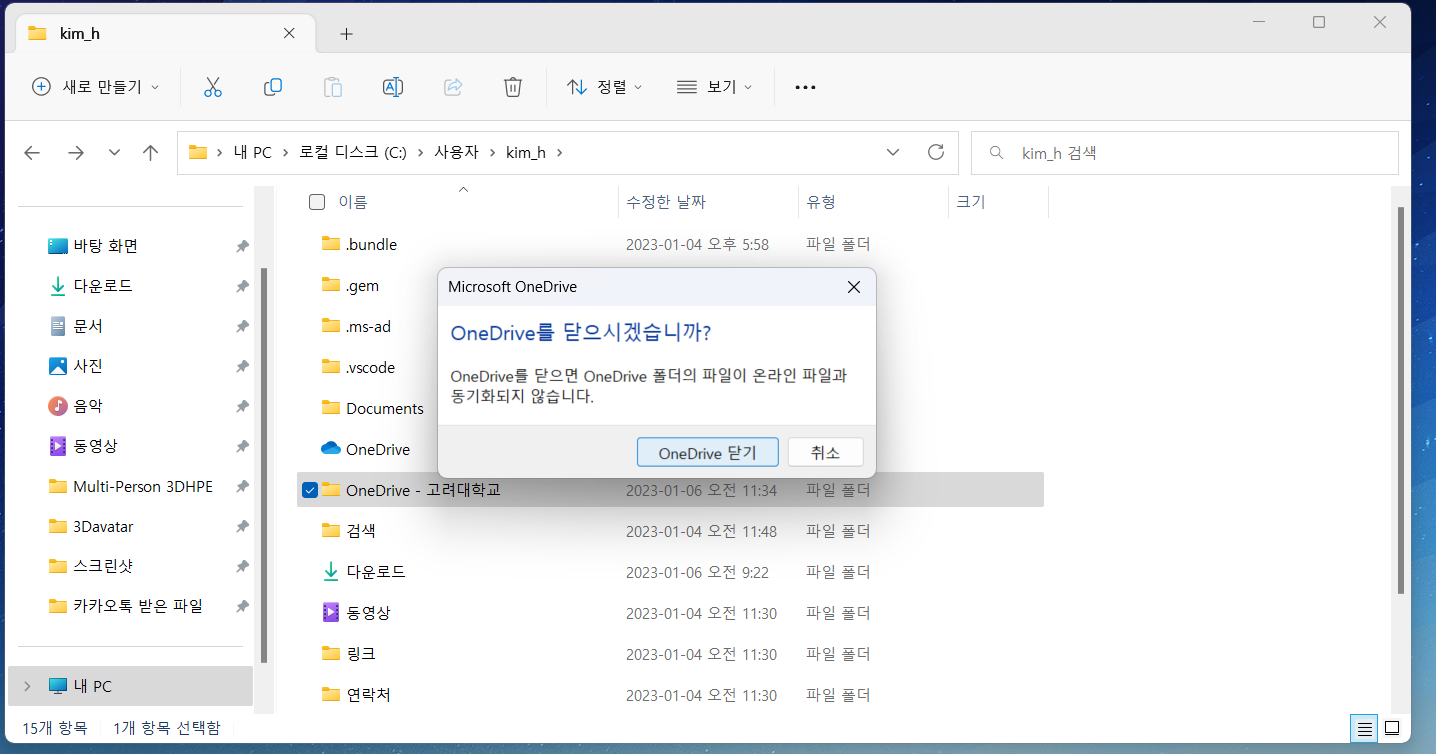The image size is (1436, 754).
Task: Close the Microsoft OneDrive dialog with X
Action: pos(854,287)
